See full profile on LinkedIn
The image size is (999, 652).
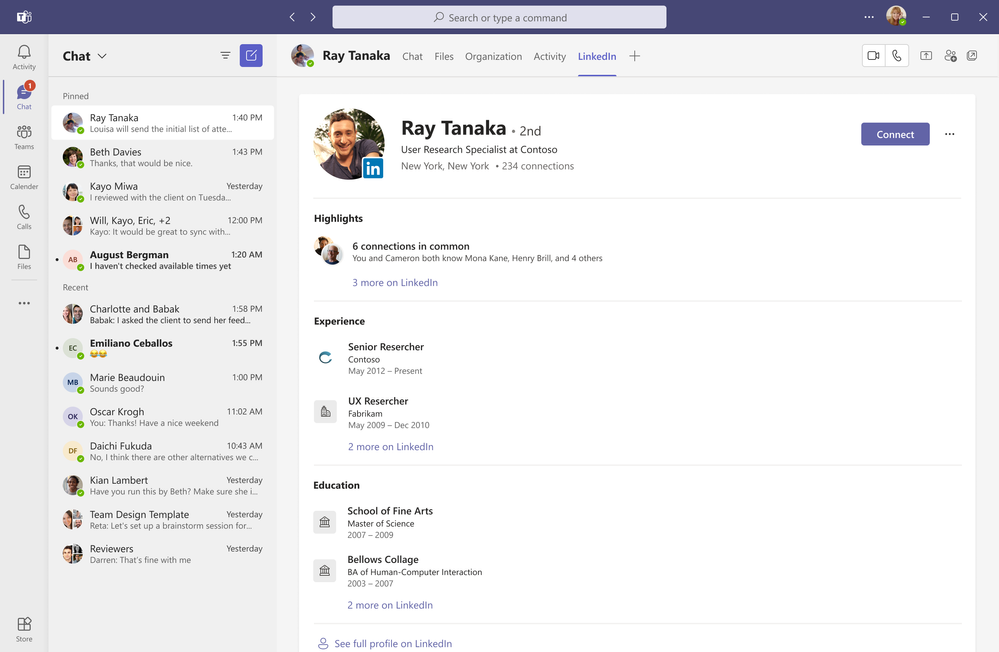click(385, 644)
